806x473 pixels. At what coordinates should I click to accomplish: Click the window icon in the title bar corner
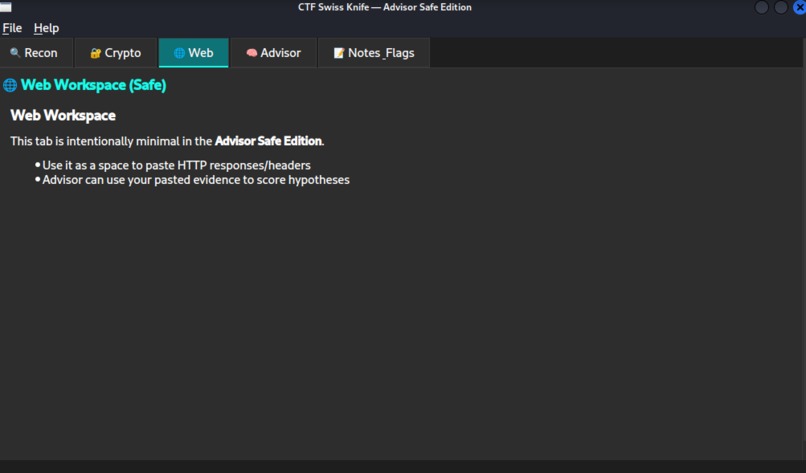coord(6,7)
